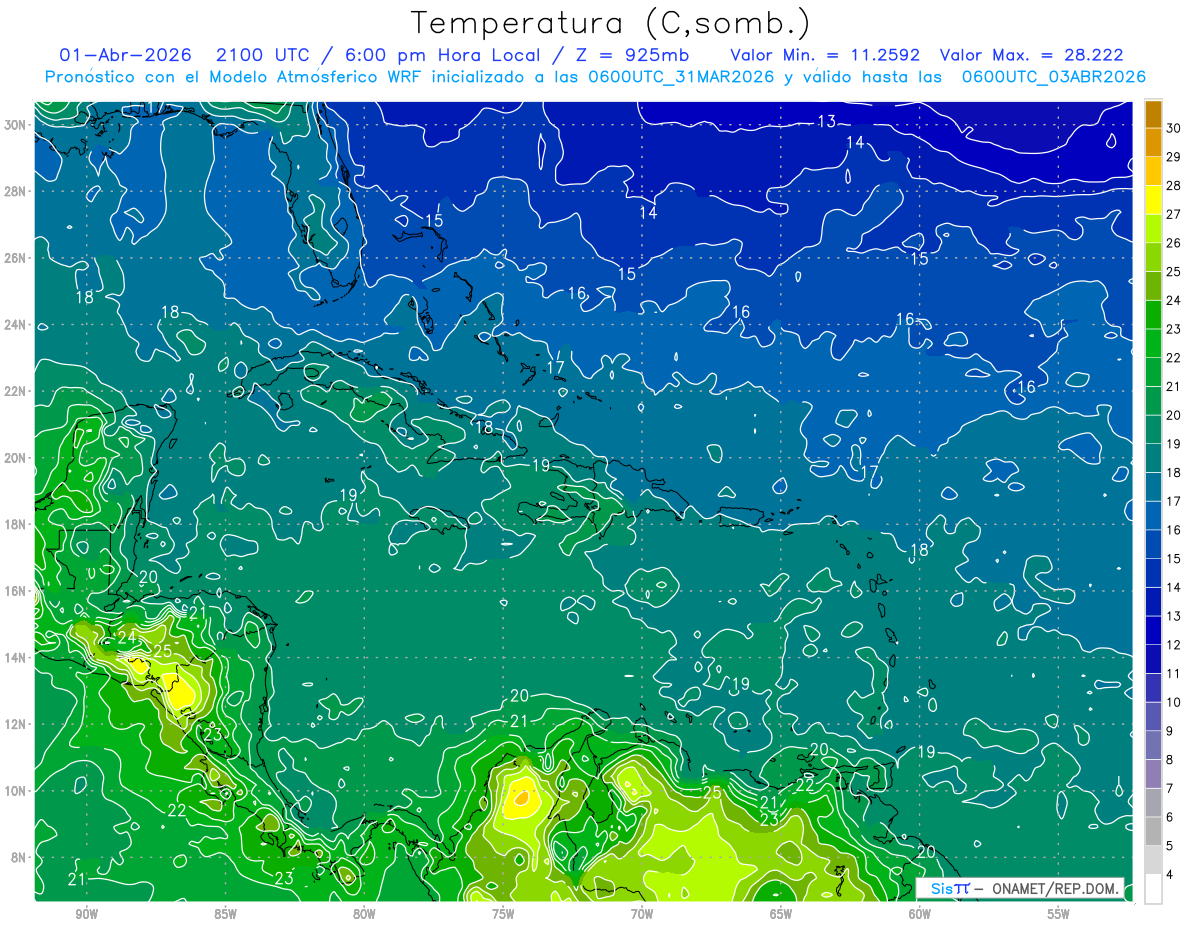This screenshot has height=927, width=1200.
Task: Click the Valor Max. = 28.222 text
Action: 1032,55
